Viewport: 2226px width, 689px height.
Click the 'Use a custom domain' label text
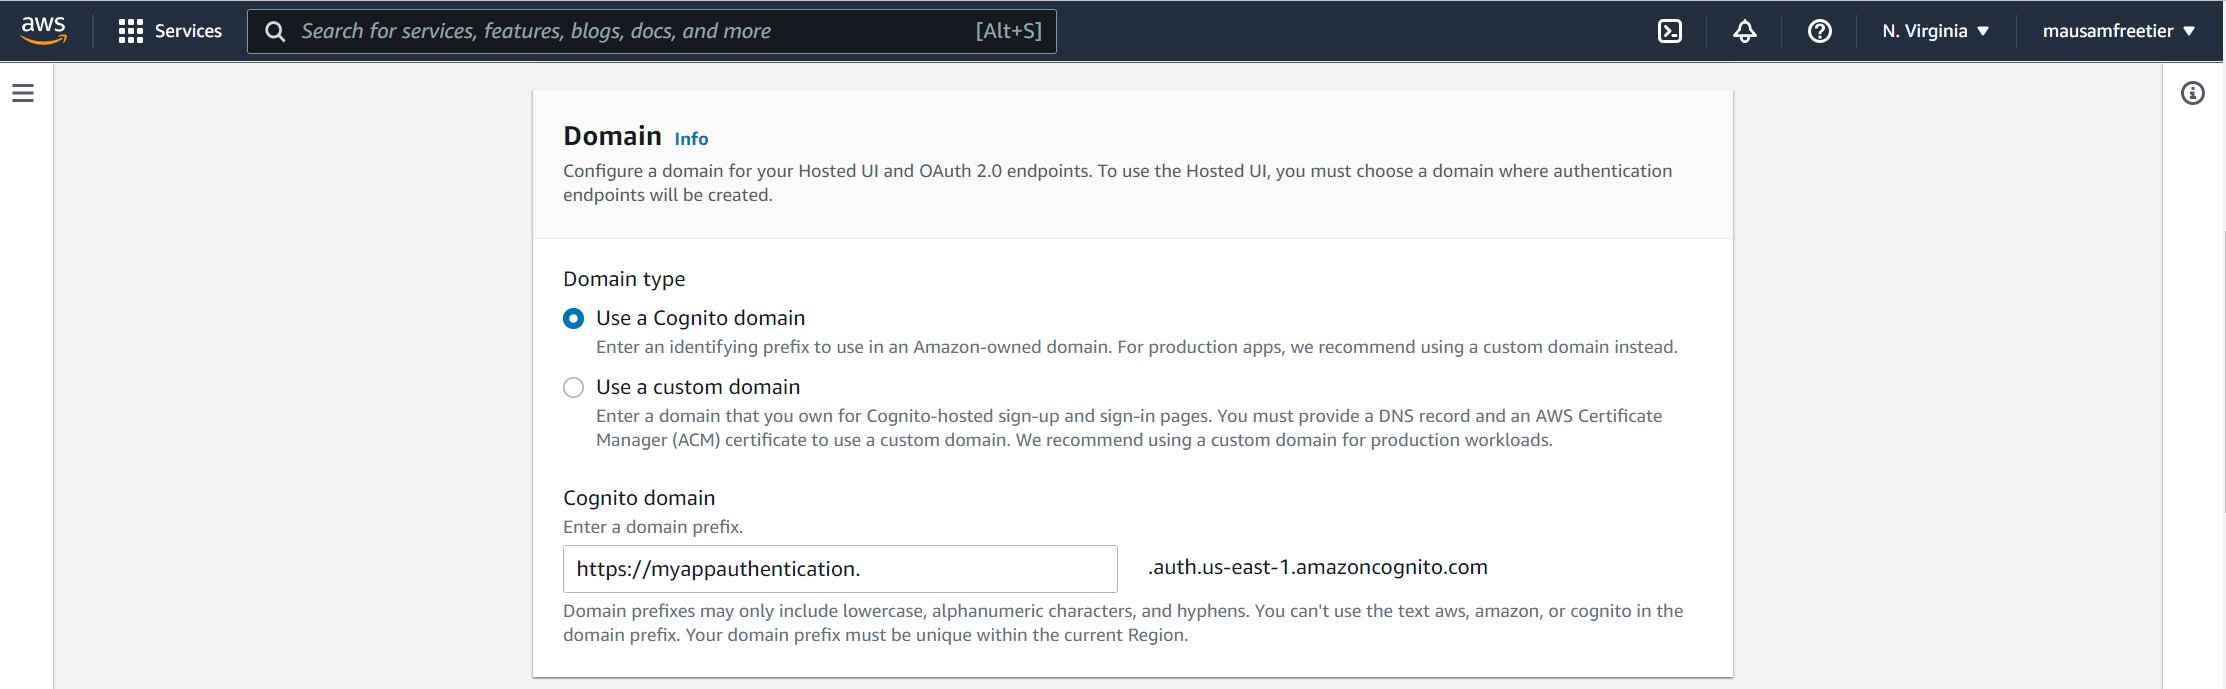pos(698,387)
